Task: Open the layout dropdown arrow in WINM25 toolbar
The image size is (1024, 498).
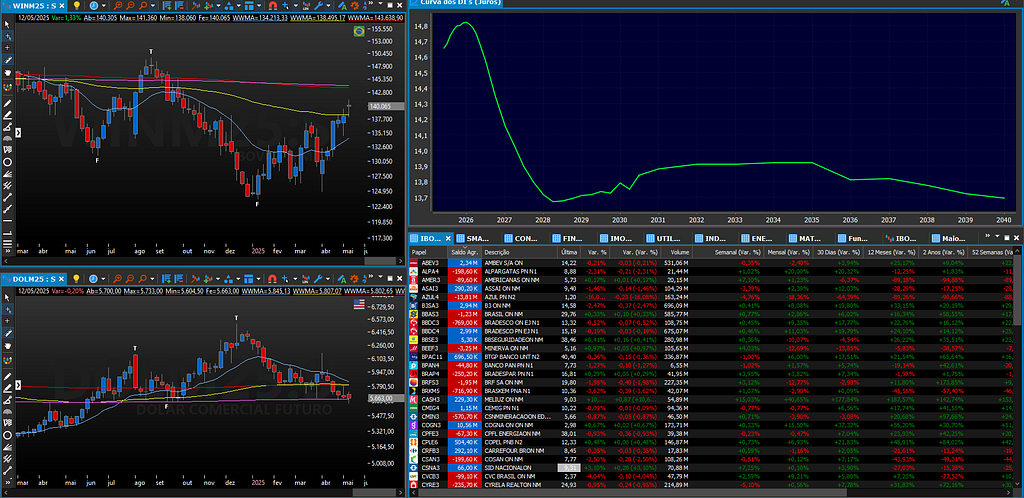Action: (259, 5)
